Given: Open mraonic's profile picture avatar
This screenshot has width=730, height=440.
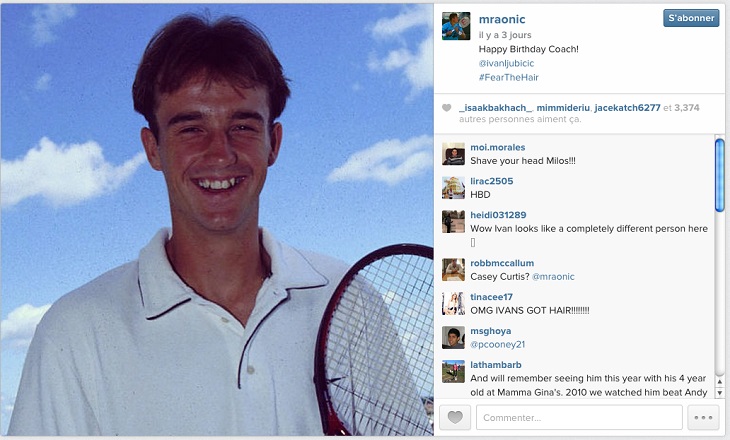Looking at the screenshot, I should pyautogui.click(x=456, y=26).
